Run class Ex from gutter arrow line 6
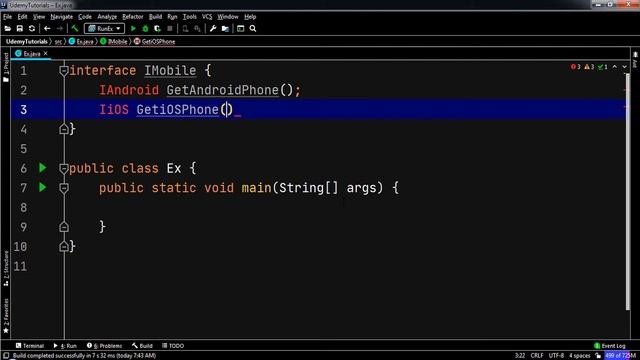Image resolution: width=640 pixels, height=360 pixels. tap(42, 168)
